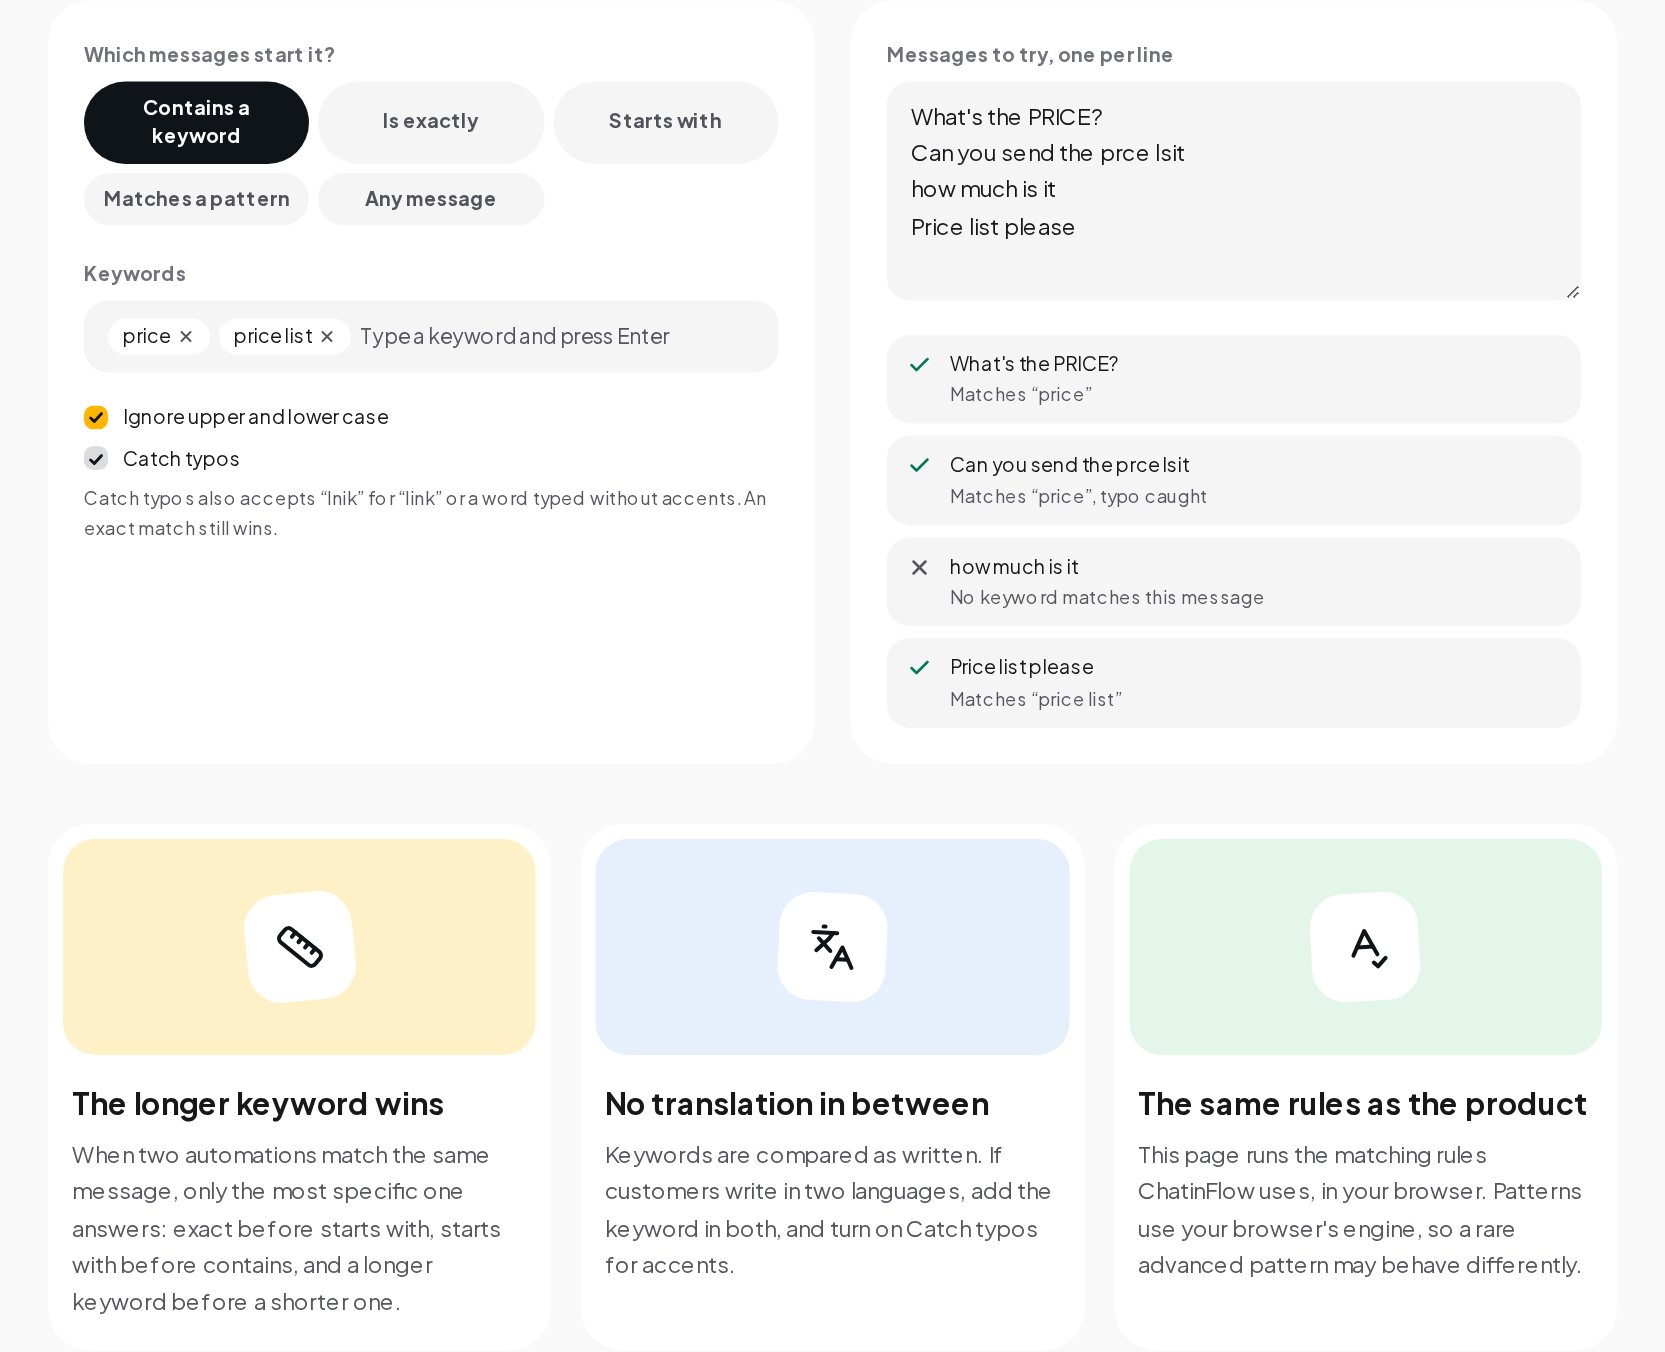1665x1352 pixels.
Task: Click the green spellcheck illustration panel
Action: coord(1365,947)
